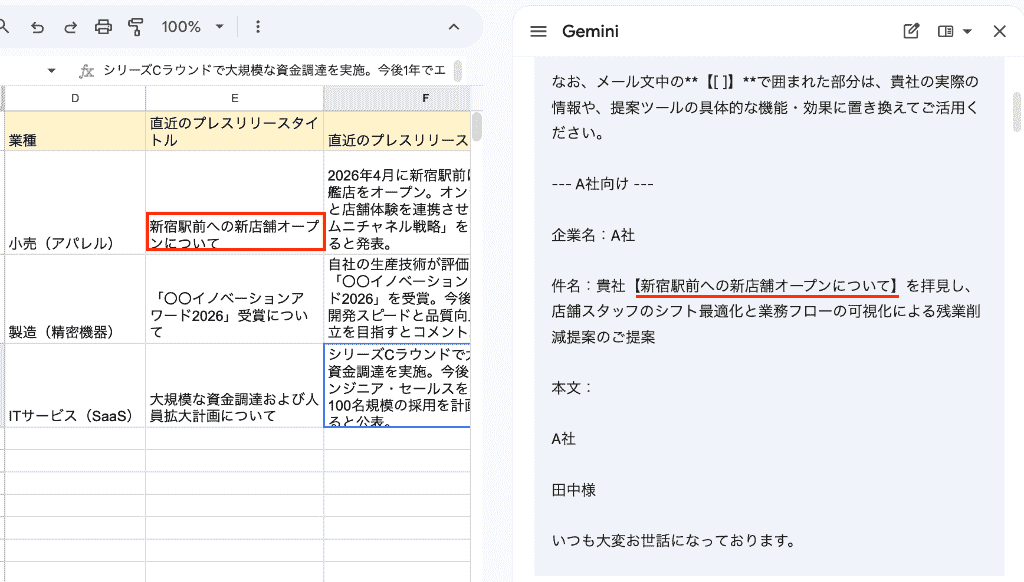This screenshot has height=582, width=1024.
Task: Expand the Gemini panel layout dropdown arrow
Action: point(967,31)
